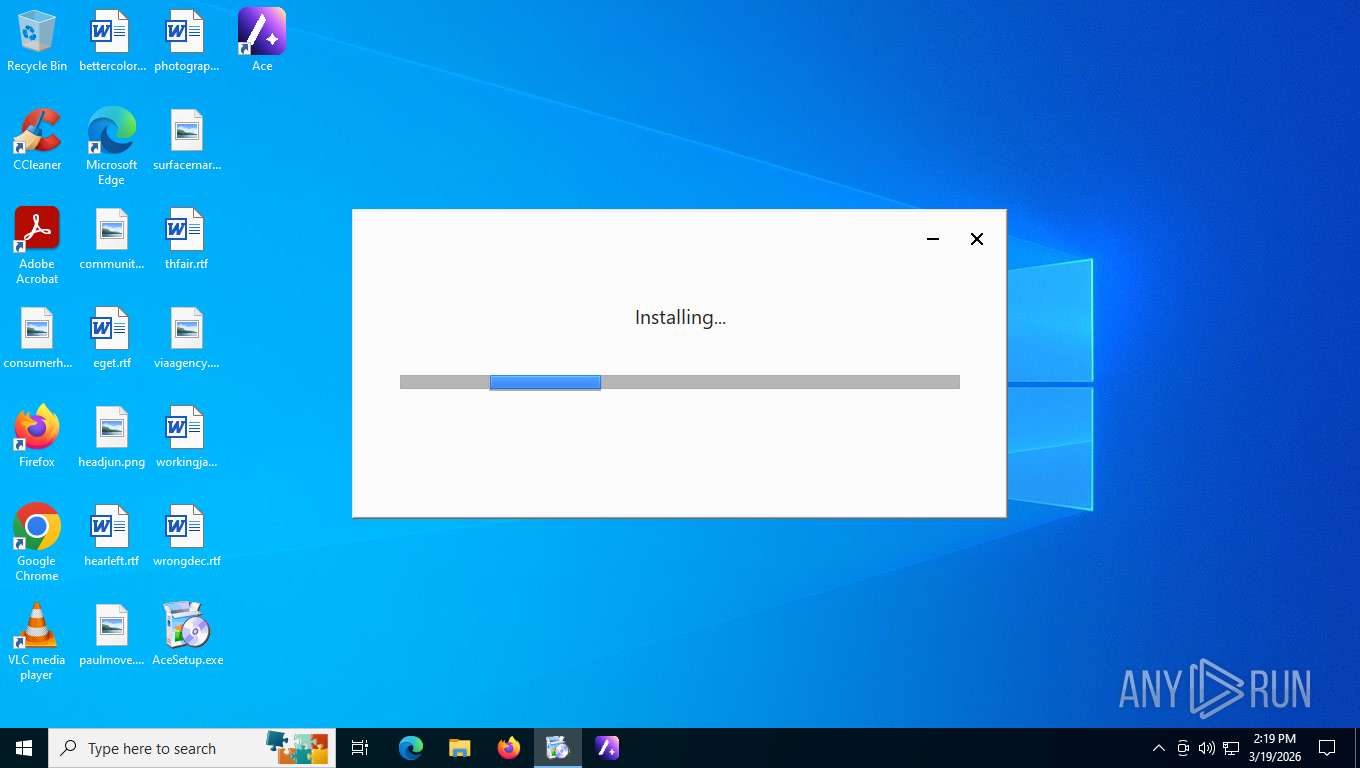Image resolution: width=1360 pixels, height=768 pixels.
Task: Open VLC media player desktop shortcut
Action: click(x=37, y=642)
